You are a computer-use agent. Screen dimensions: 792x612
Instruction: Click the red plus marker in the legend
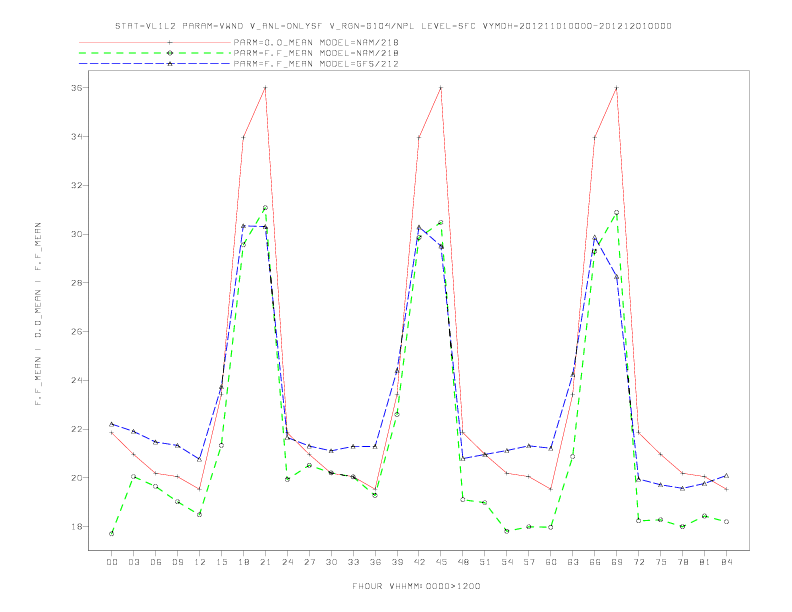(170, 42)
